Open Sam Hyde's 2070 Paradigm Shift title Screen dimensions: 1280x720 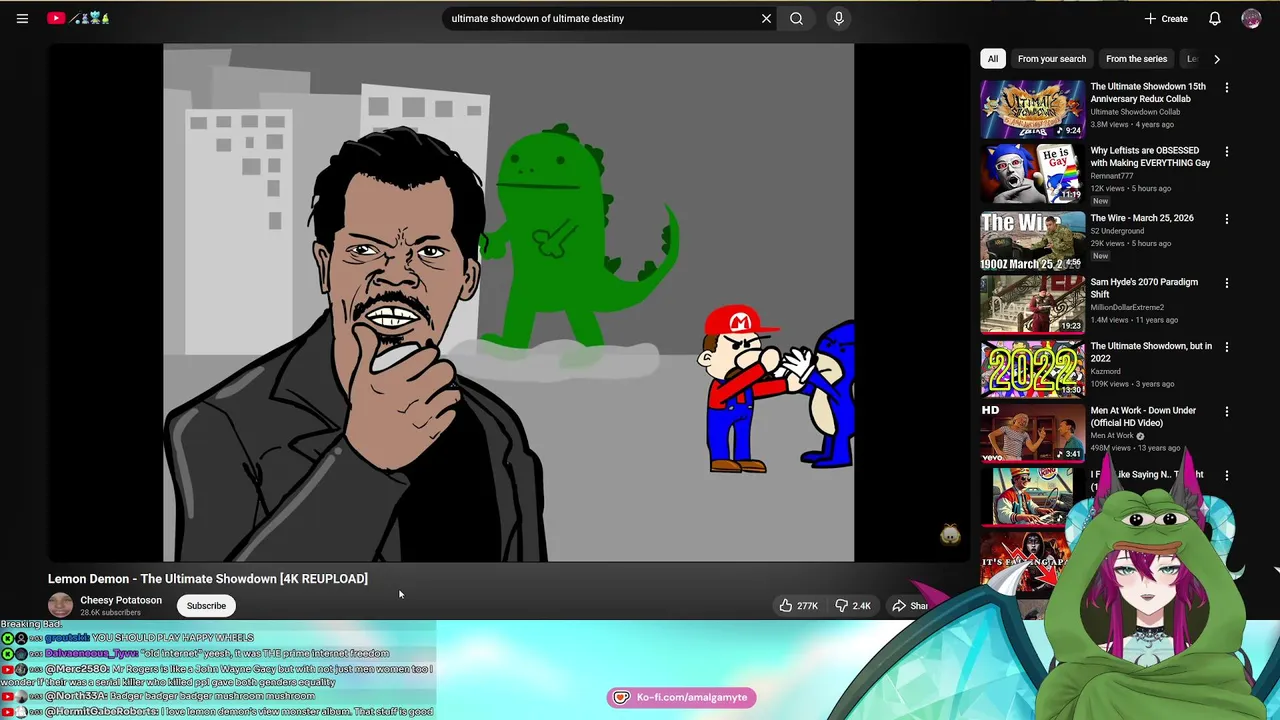(1144, 288)
